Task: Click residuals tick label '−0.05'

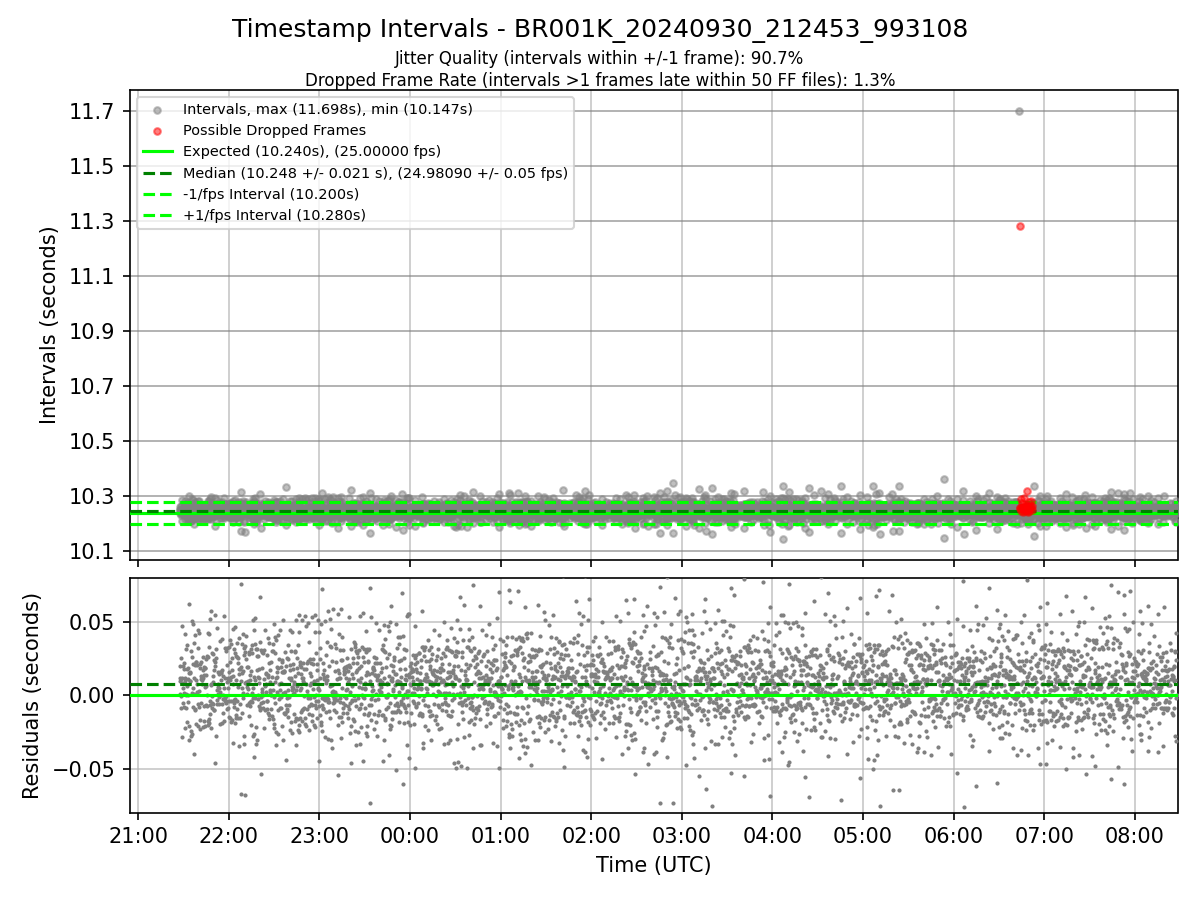Action: pos(86,769)
